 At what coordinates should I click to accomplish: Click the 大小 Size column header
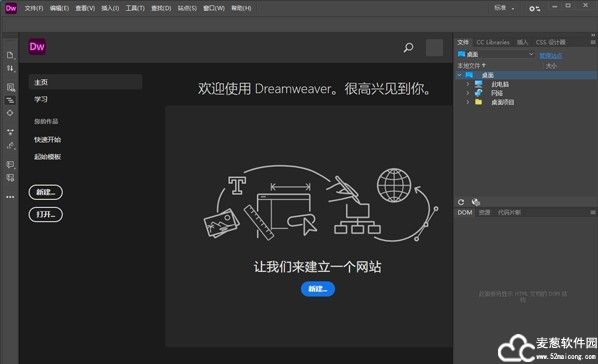click(x=551, y=66)
